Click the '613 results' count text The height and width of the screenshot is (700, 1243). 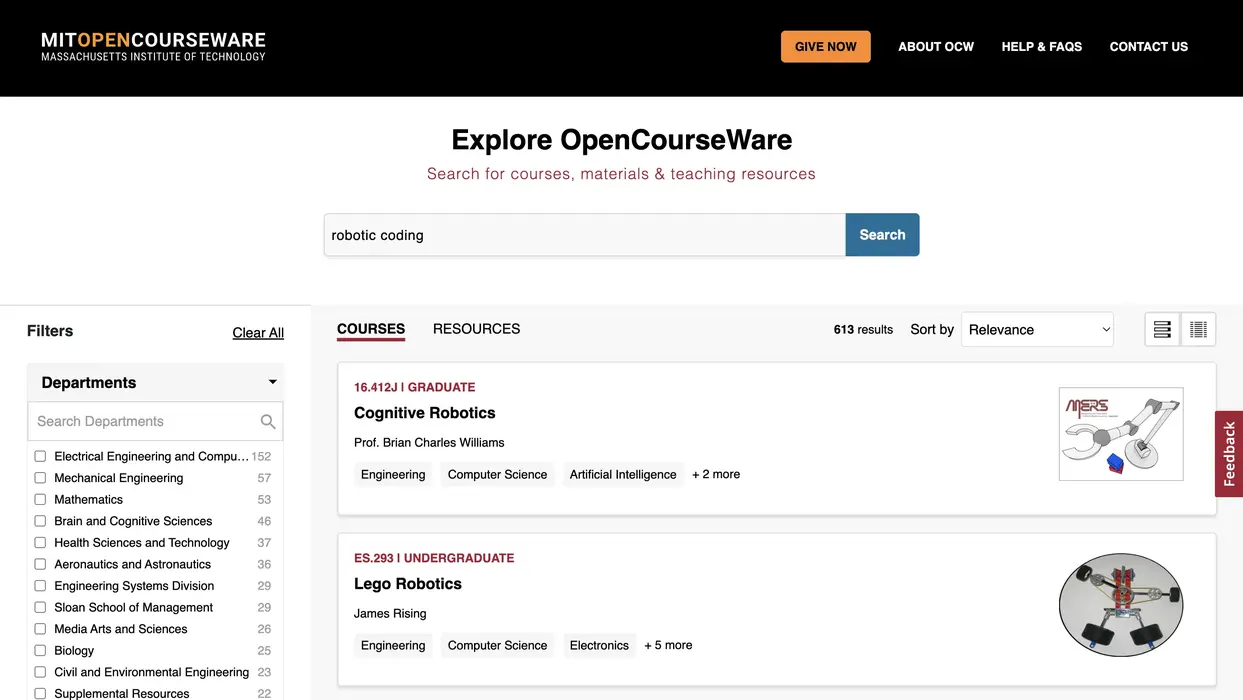point(863,330)
